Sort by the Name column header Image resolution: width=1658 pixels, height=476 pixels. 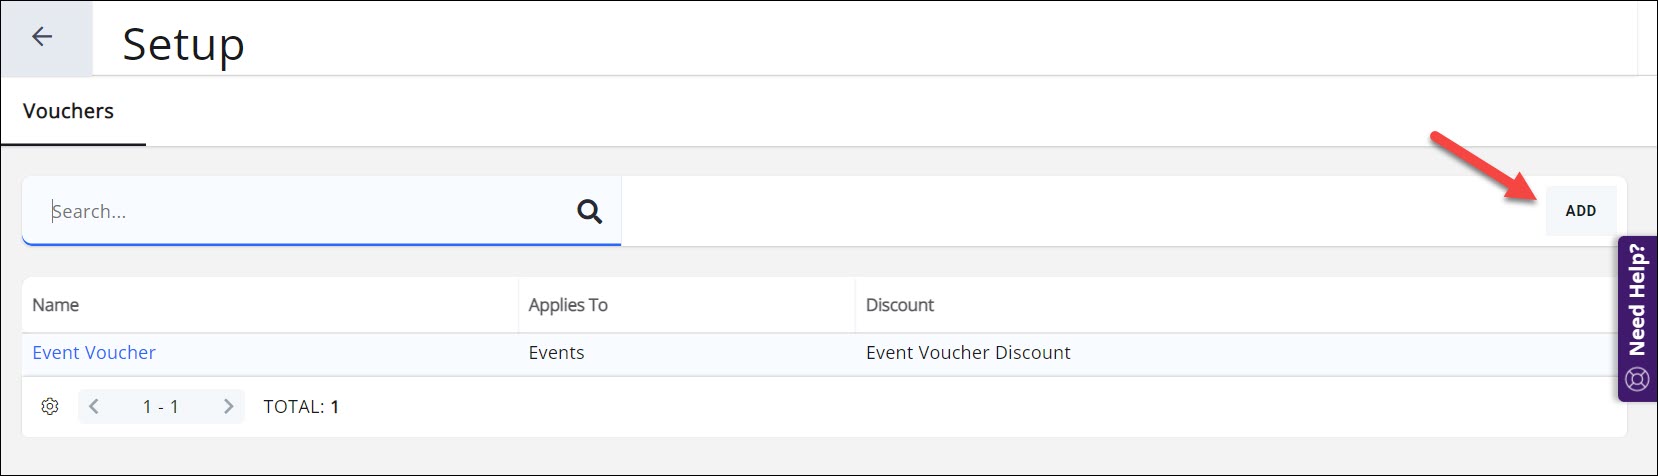click(56, 305)
